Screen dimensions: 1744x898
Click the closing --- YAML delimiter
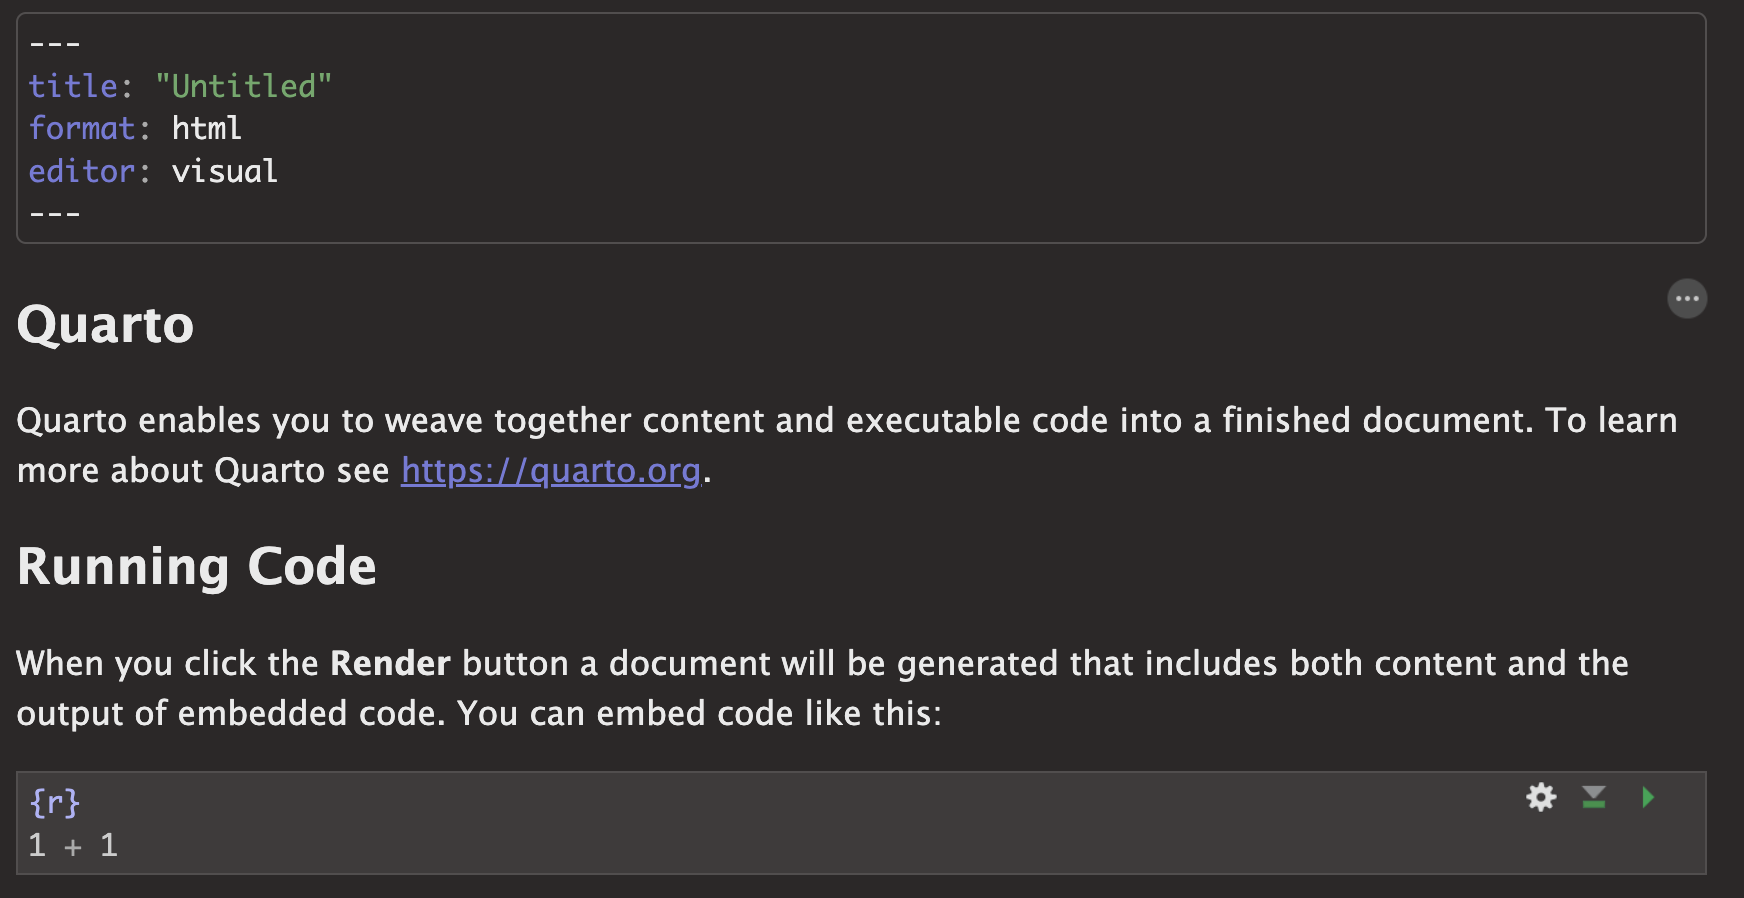pyautogui.click(x=55, y=214)
